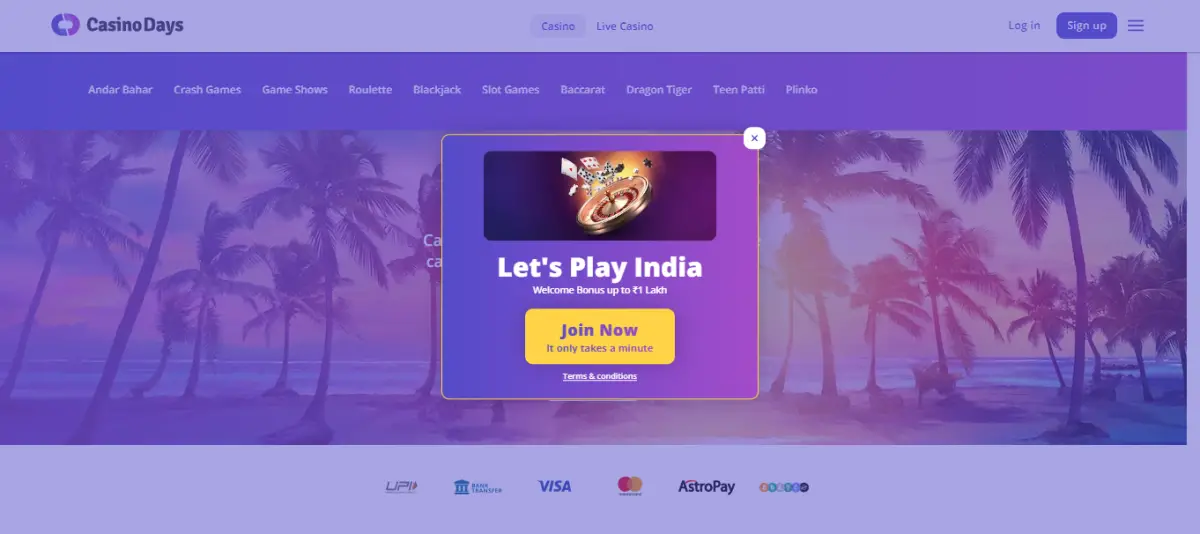
Task: Open the Andar Bahar category
Action: click(120, 90)
